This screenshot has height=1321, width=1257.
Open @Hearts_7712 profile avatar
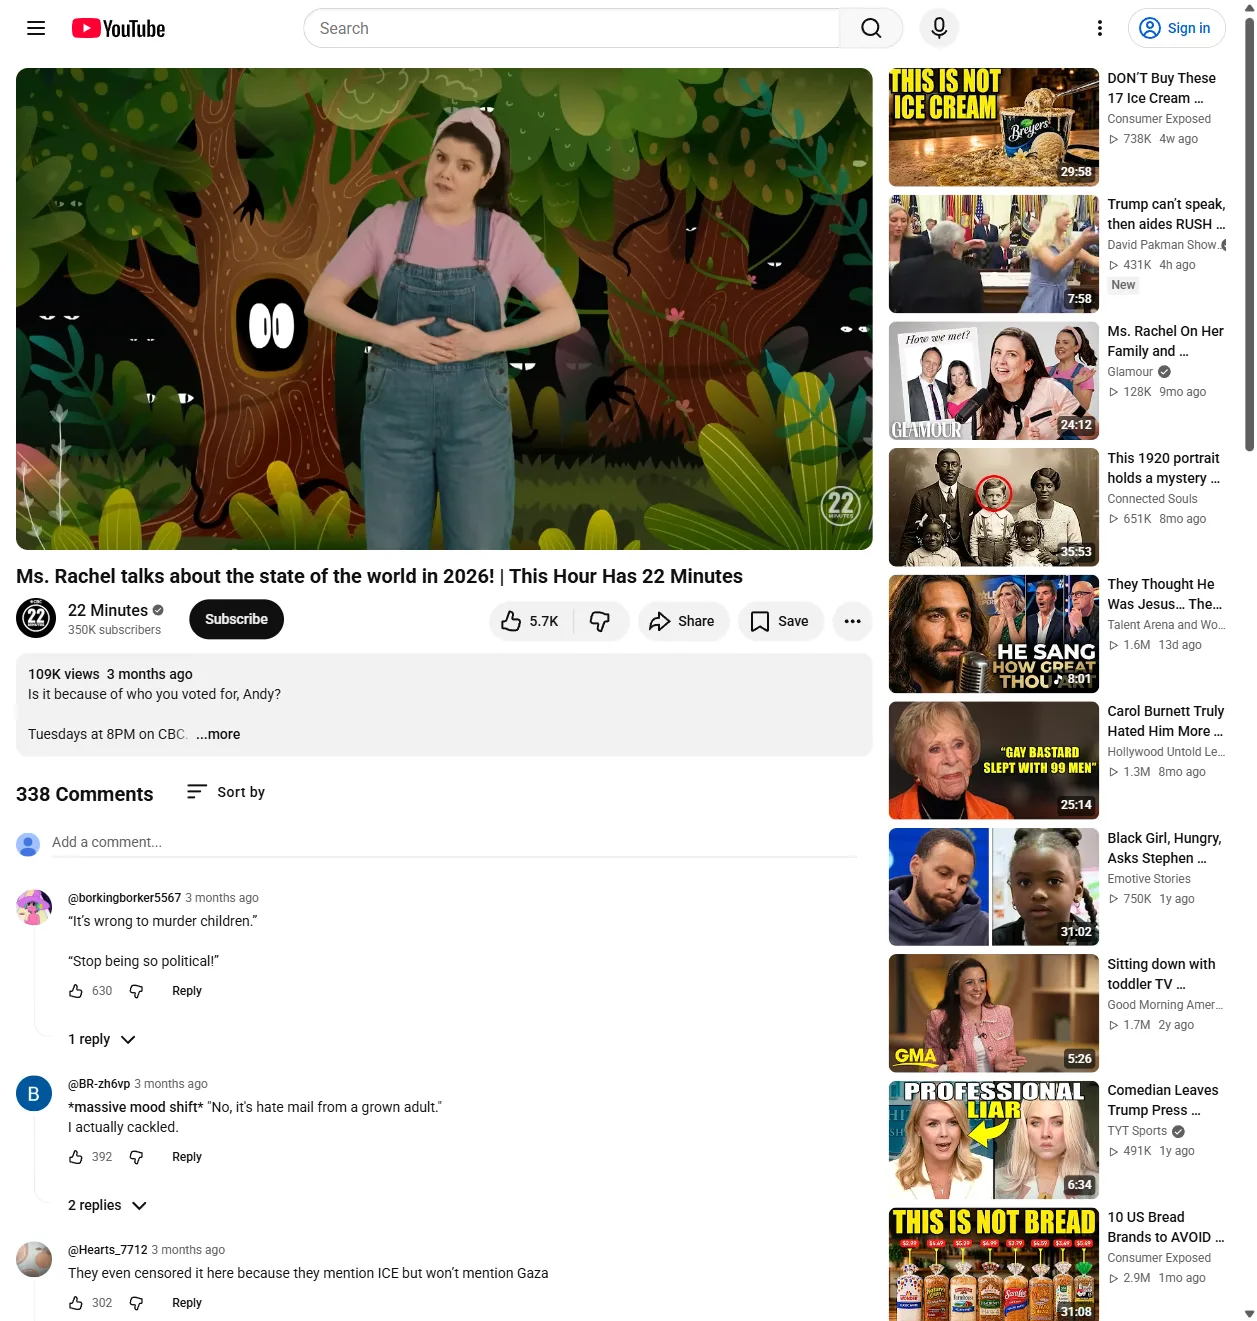click(x=34, y=1260)
